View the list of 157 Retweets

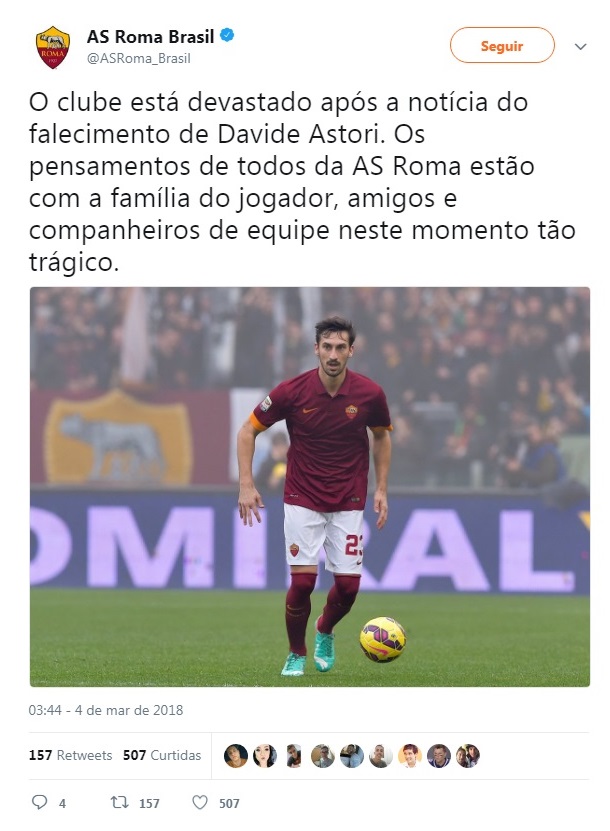point(70,755)
